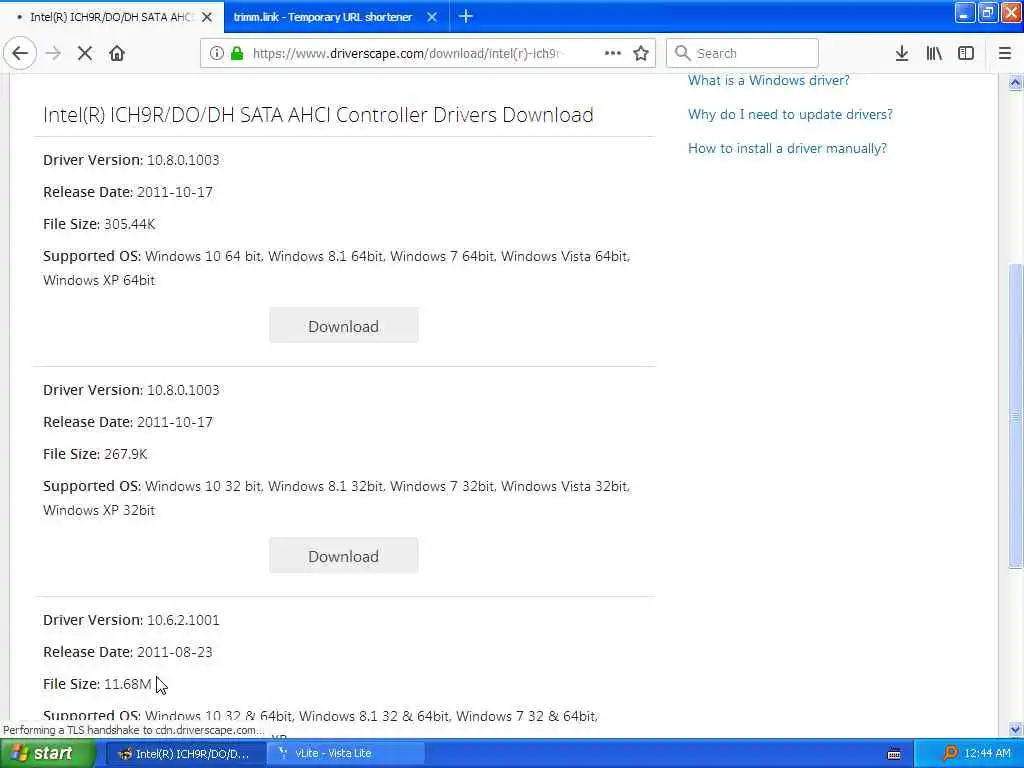This screenshot has width=1024, height=768.
Task: Download the 267.9K 32bit driver
Action: click(x=344, y=556)
